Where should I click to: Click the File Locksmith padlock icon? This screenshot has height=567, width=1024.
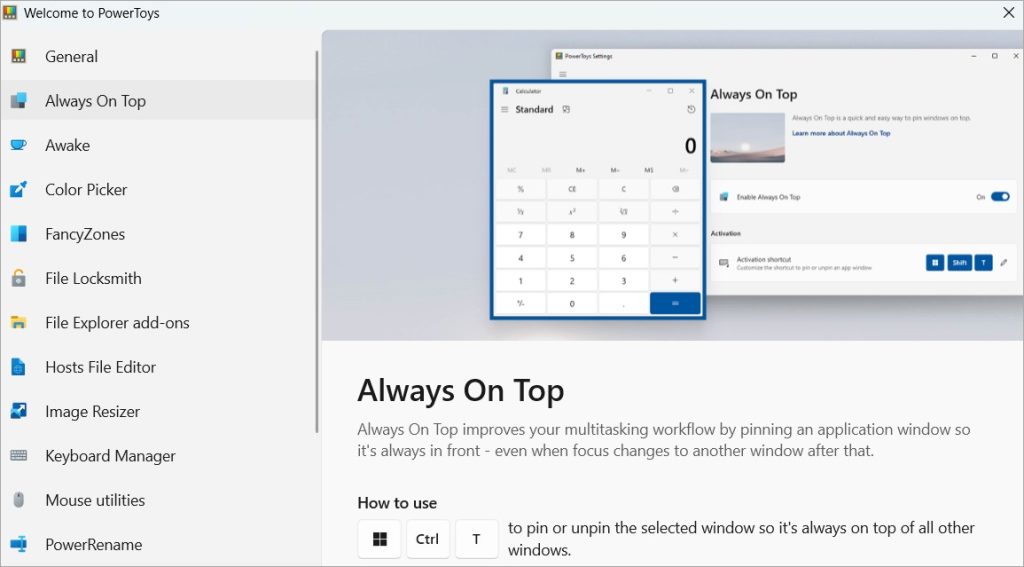tap(18, 278)
